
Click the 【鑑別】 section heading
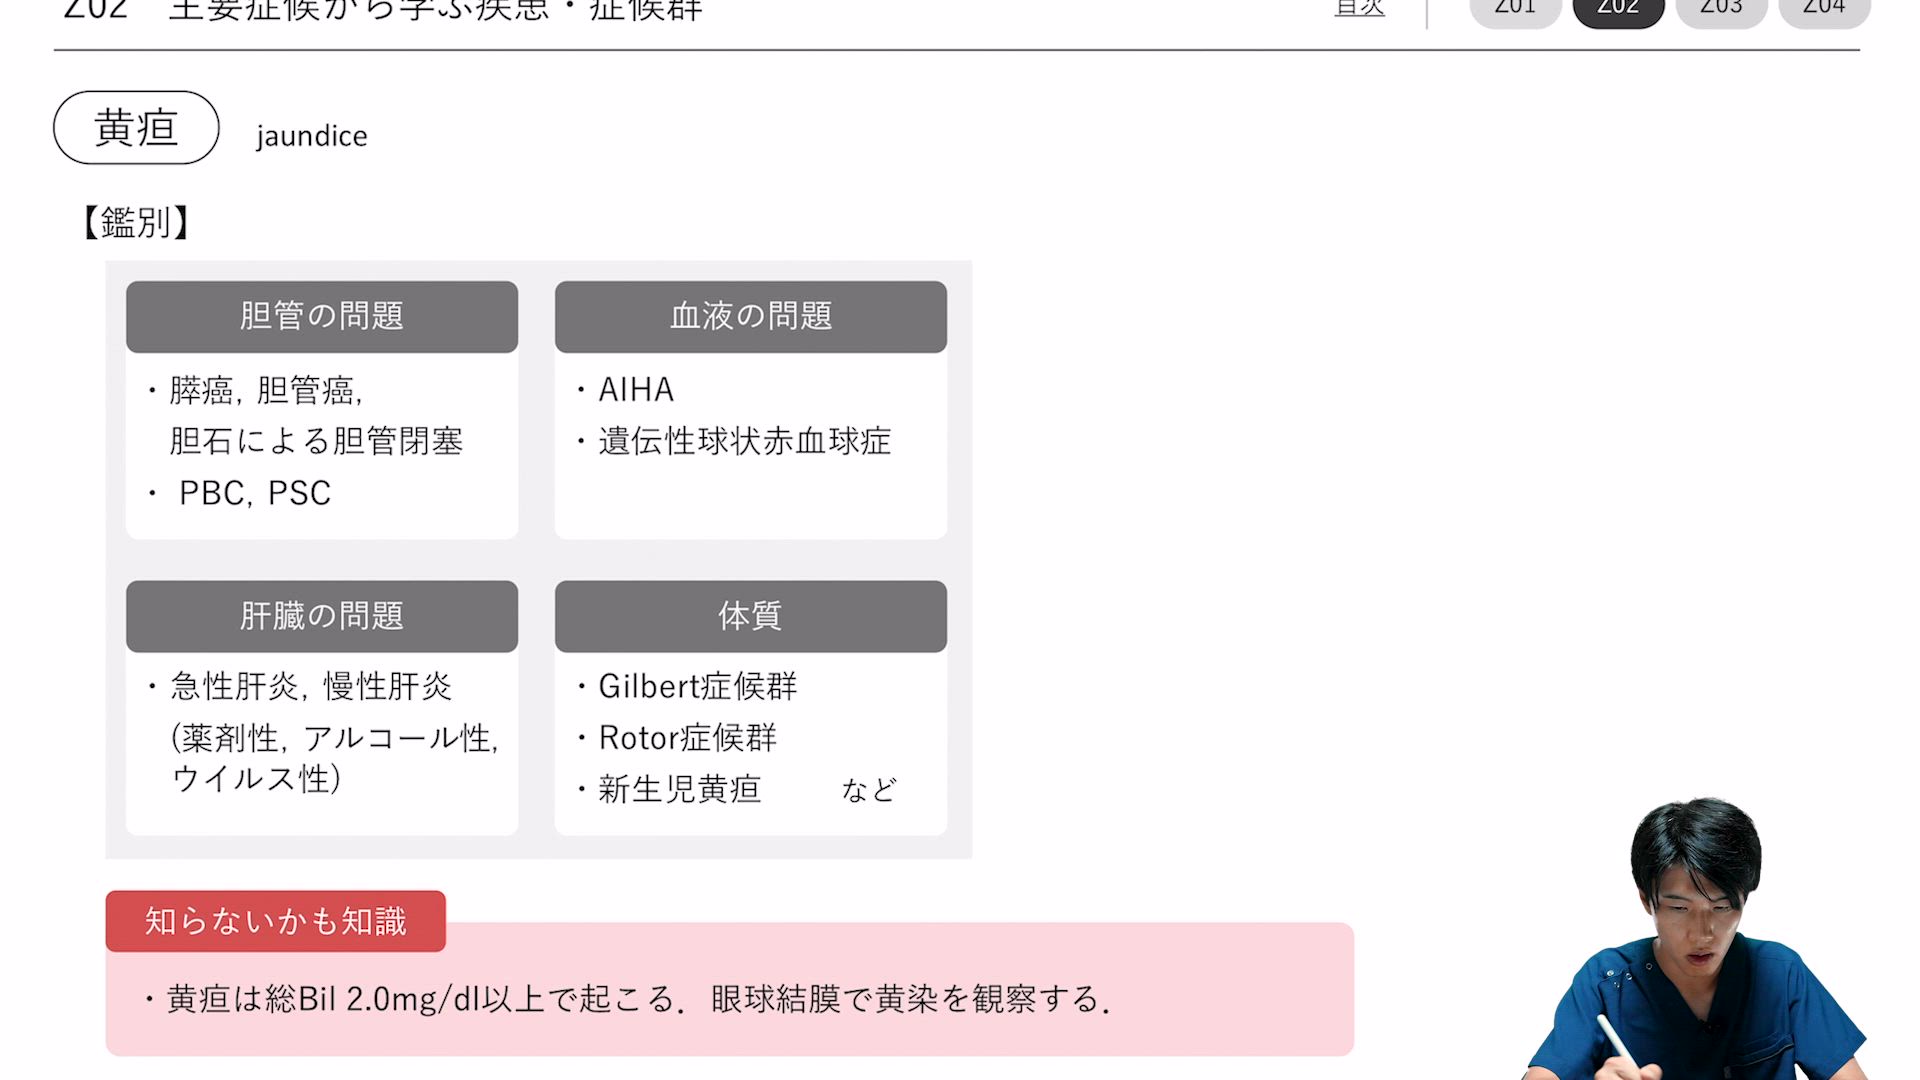[x=136, y=222]
